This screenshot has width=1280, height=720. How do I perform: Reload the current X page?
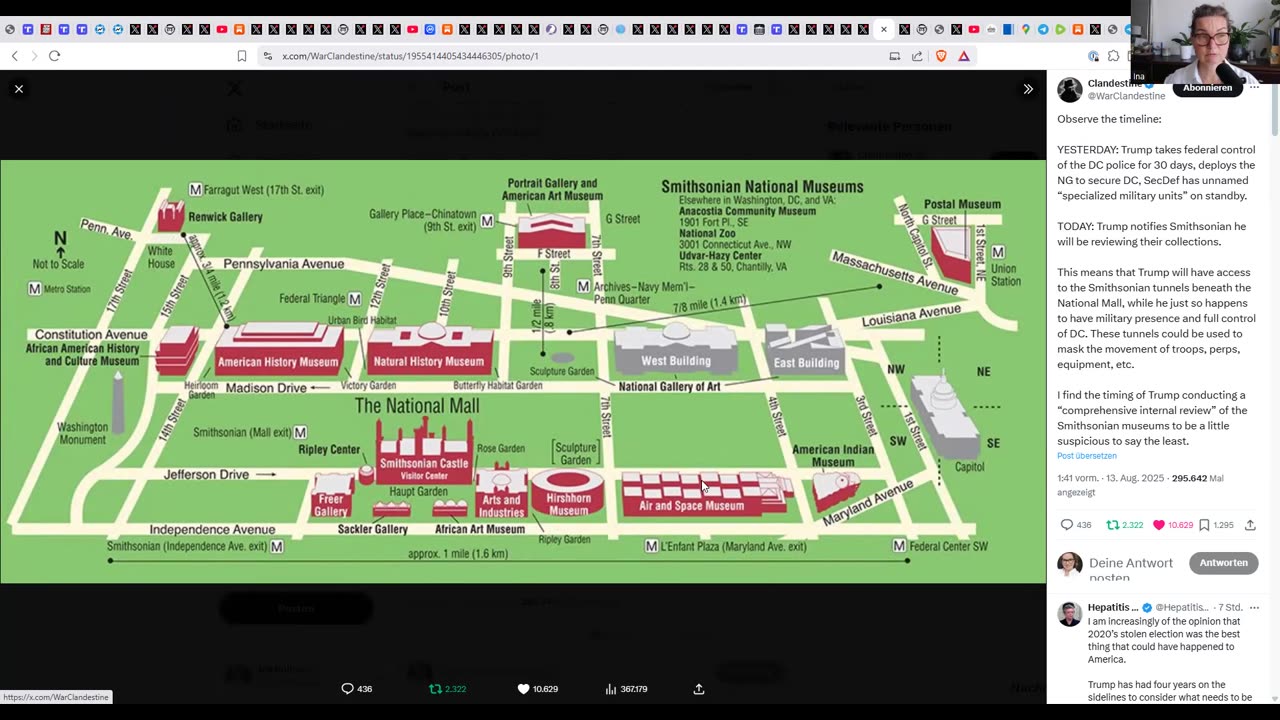[54, 56]
